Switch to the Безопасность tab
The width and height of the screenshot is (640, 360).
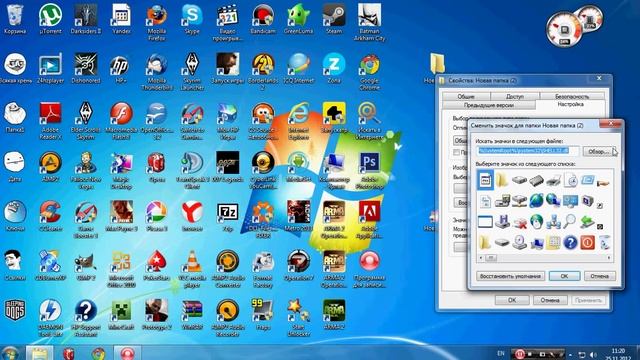572,96
